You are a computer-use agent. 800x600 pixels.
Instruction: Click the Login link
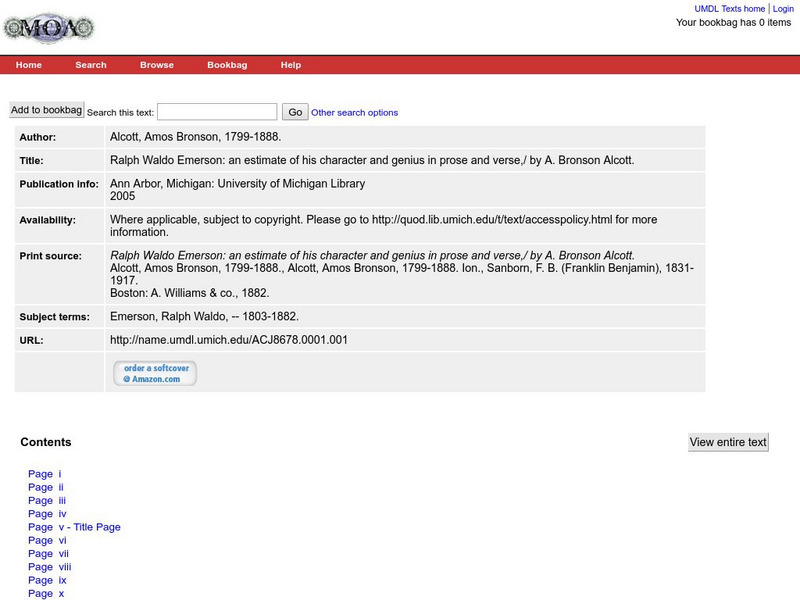(783, 9)
